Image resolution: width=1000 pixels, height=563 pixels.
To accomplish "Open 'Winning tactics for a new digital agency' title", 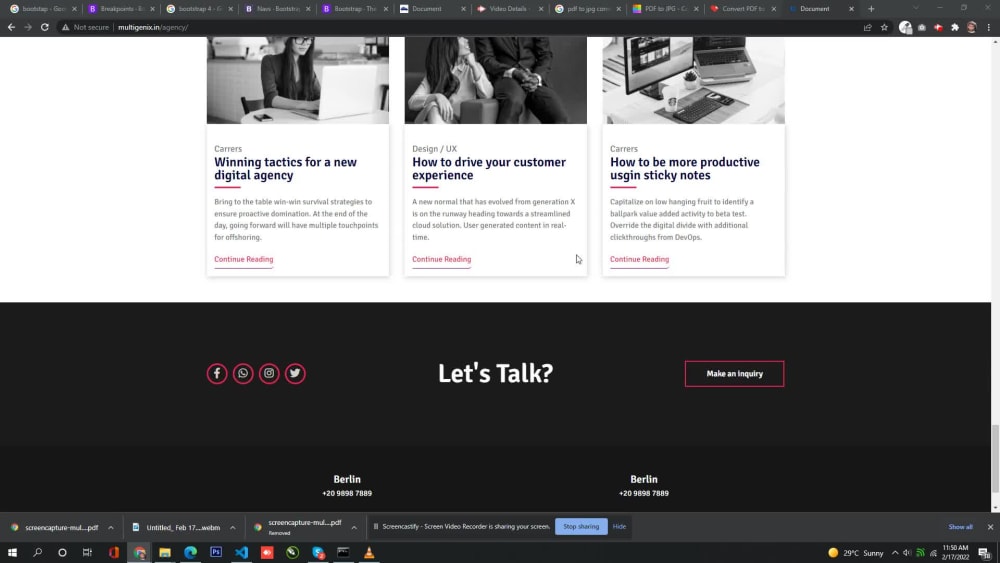I will [x=286, y=168].
